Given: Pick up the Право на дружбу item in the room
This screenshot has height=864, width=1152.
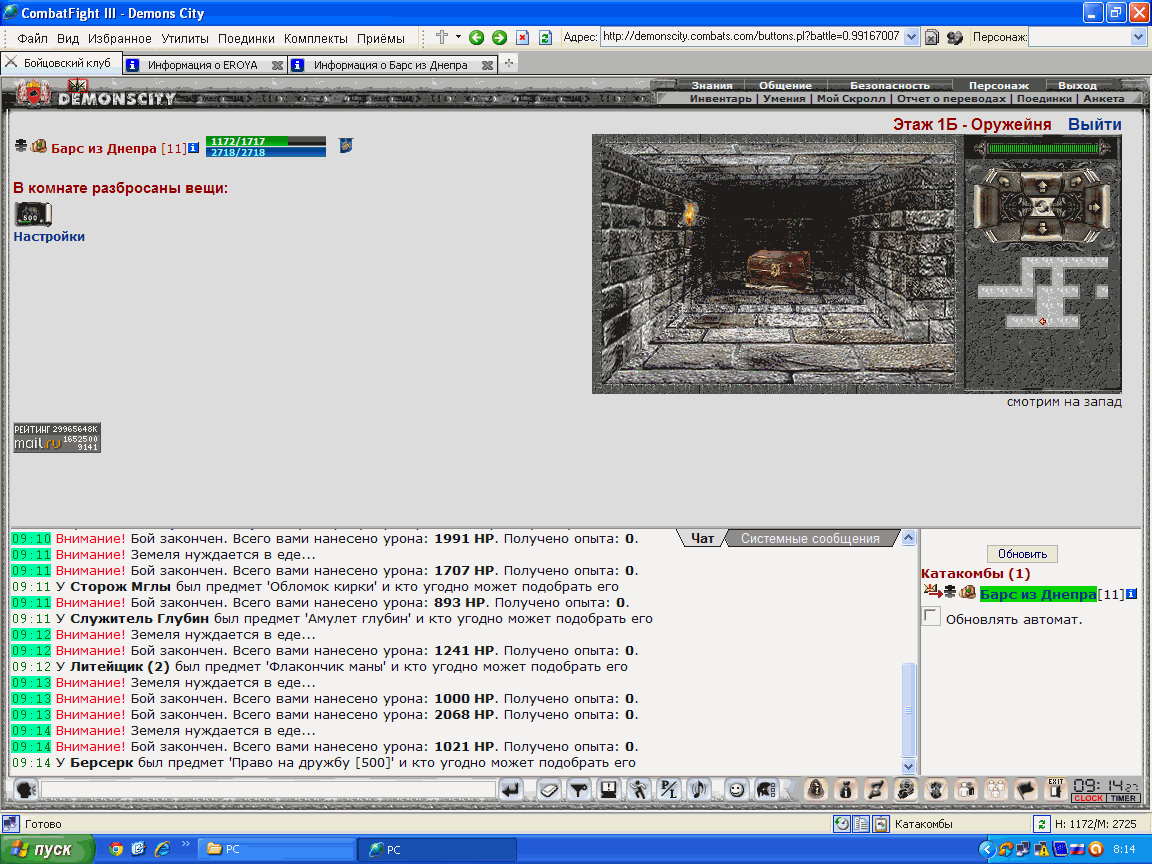Looking at the screenshot, I should 33,215.
